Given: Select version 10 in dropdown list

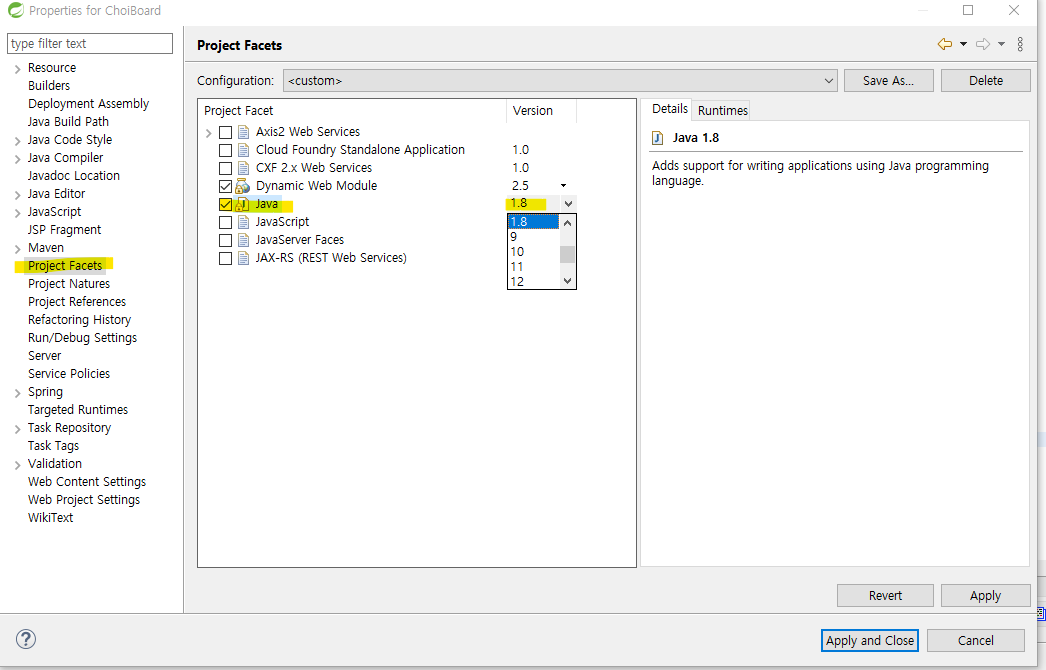Looking at the screenshot, I should 533,252.
